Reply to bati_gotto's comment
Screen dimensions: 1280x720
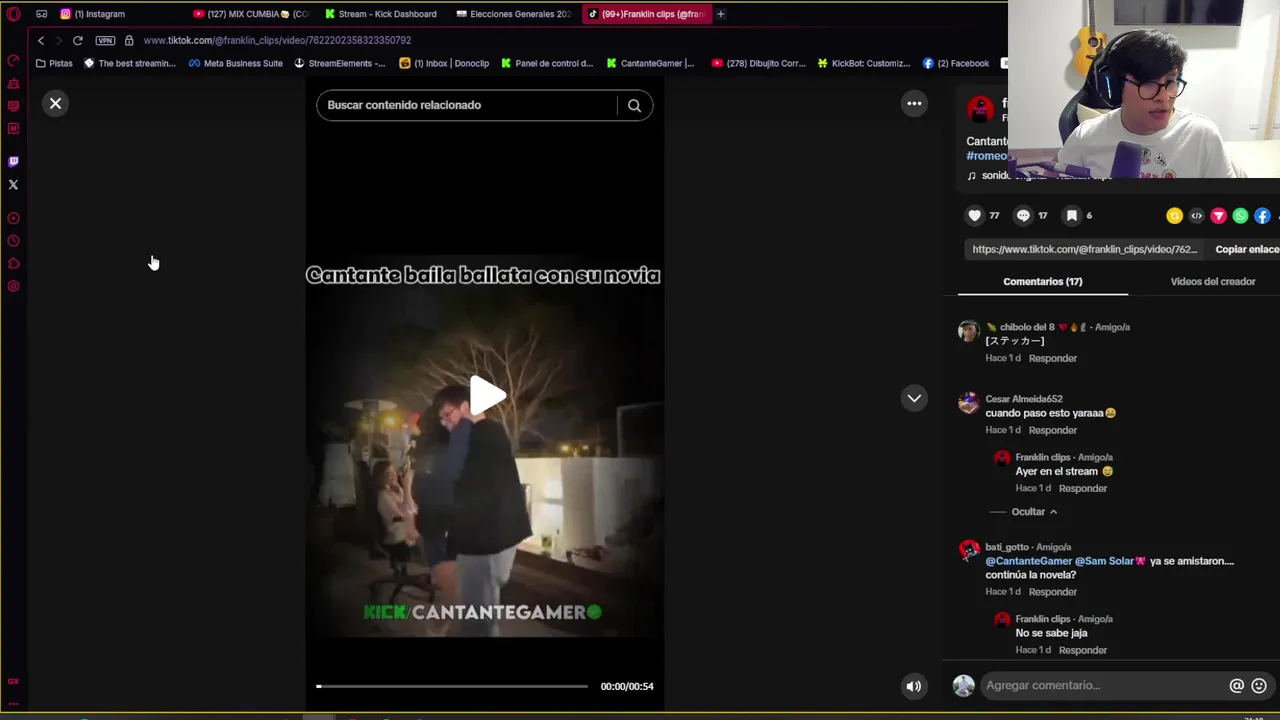pos(1053,592)
